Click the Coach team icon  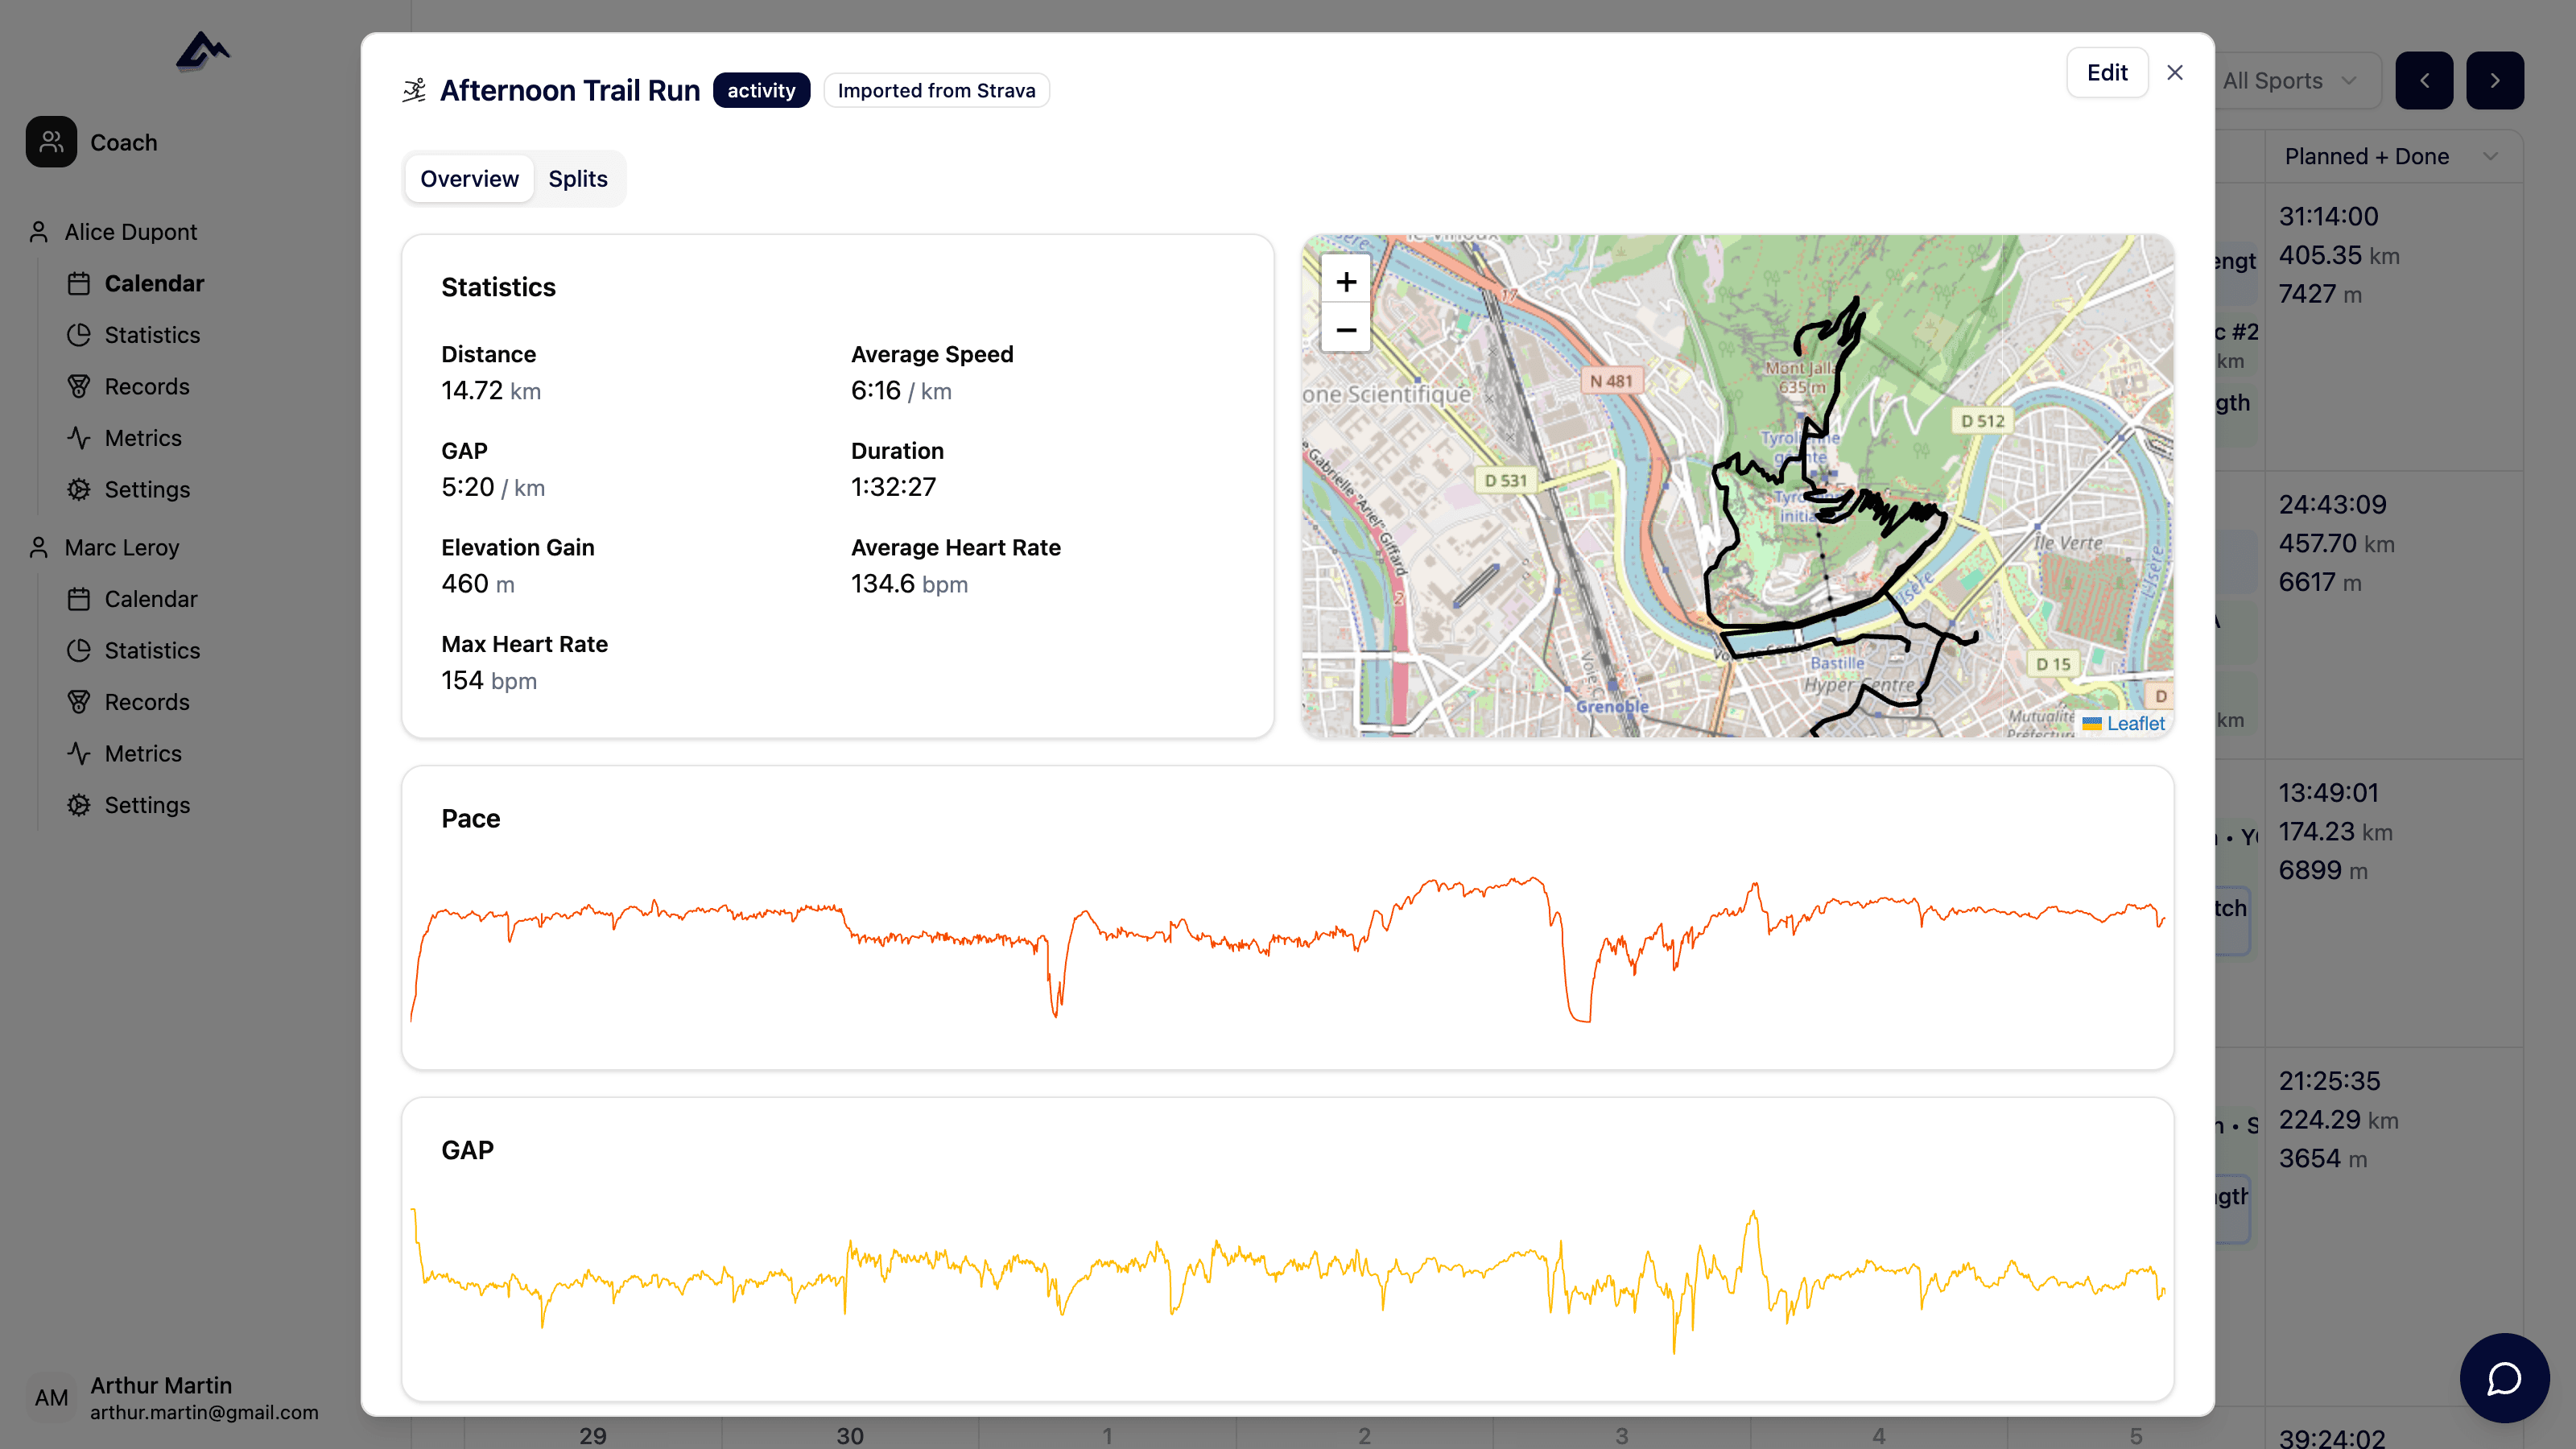pyautogui.click(x=51, y=142)
